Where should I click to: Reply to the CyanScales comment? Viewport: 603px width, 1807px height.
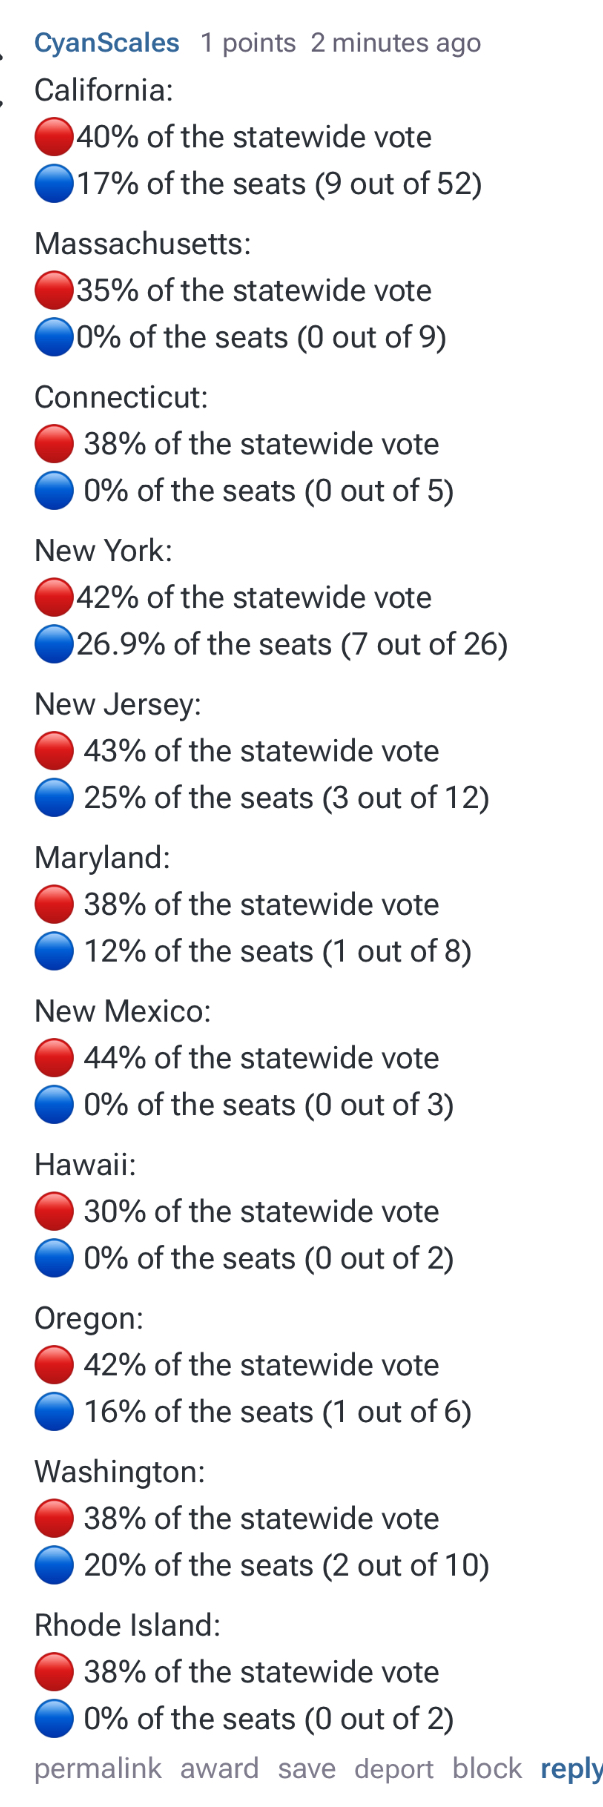coord(571,1769)
